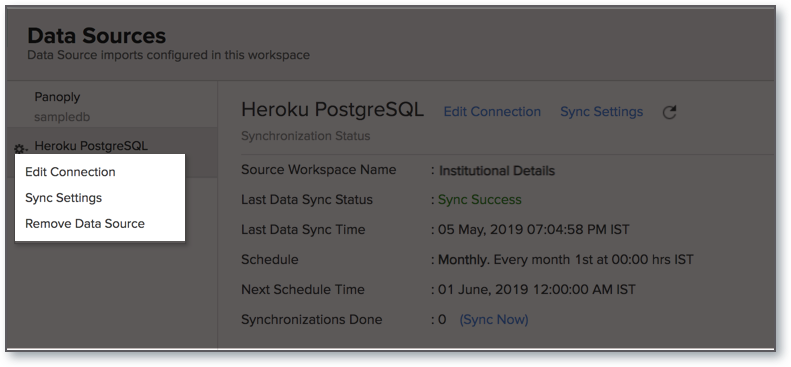Viewport: 791px width, 367px height.
Task: Click the Last Data Sync Time value
Action: click(534, 230)
